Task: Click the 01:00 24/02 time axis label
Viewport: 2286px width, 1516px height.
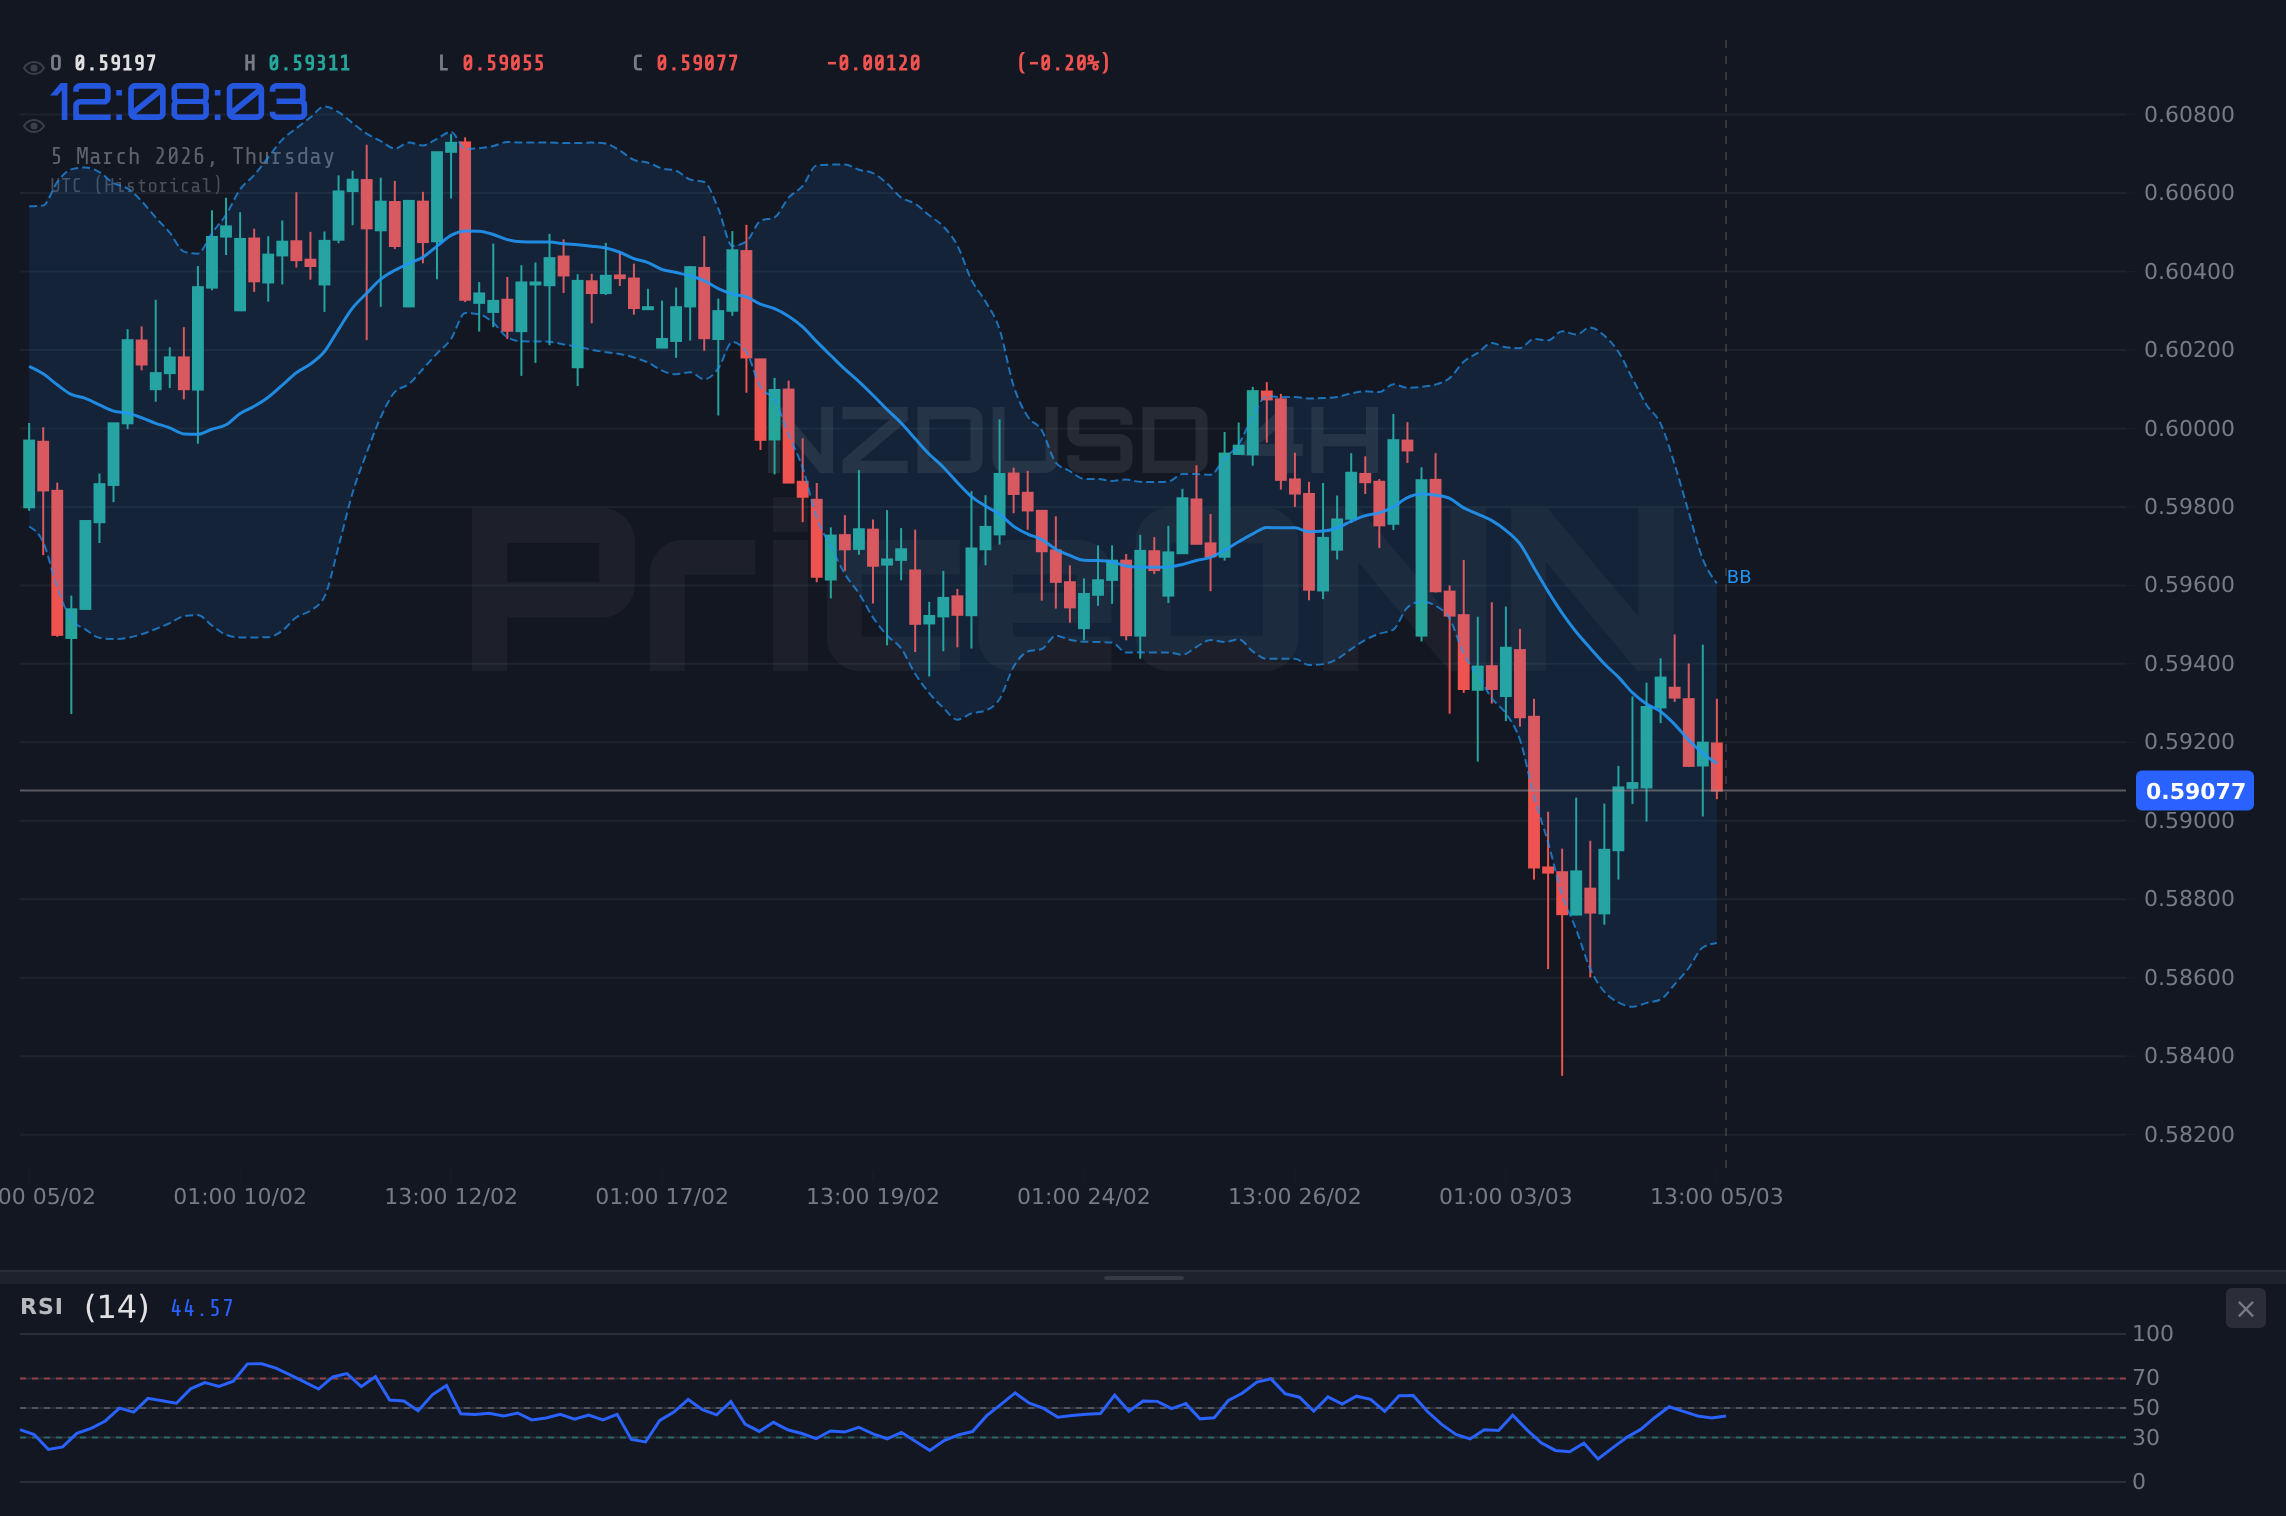Action: (x=1084, y=1197)
